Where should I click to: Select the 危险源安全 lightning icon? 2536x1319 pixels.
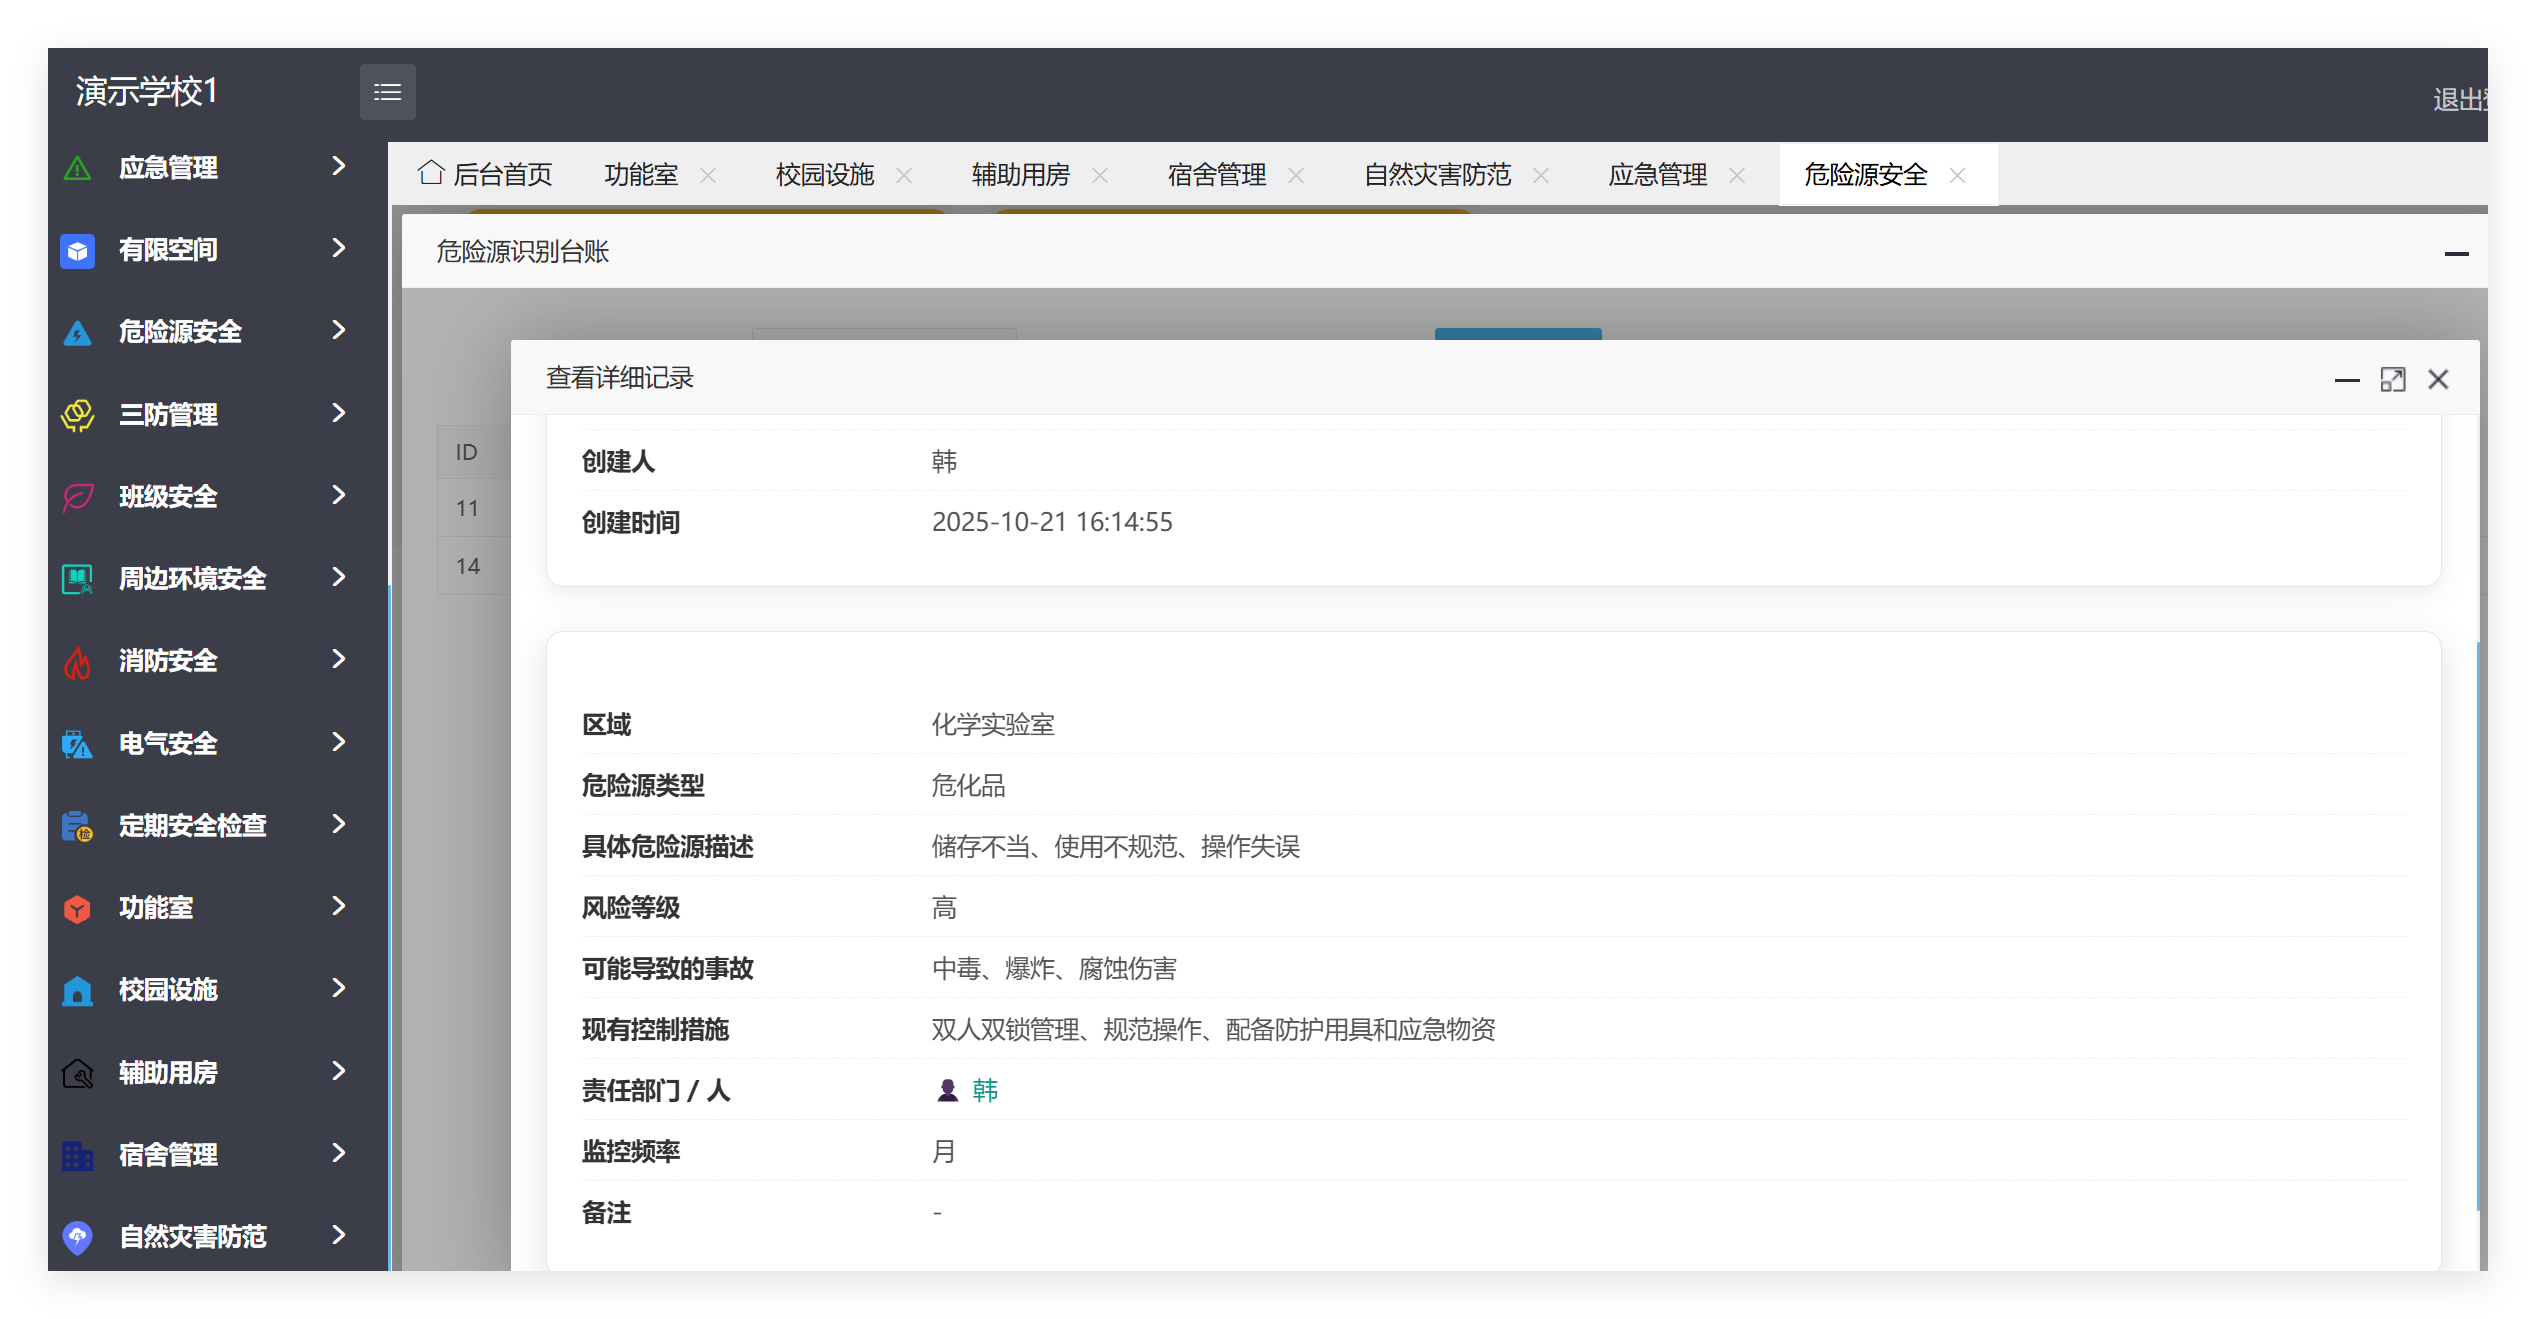tap(77, 333)
